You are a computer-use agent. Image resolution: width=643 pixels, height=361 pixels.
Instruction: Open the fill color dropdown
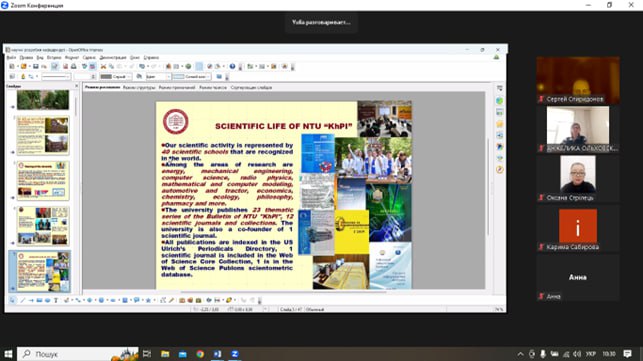pyautogui.click(x=191, y=77)
